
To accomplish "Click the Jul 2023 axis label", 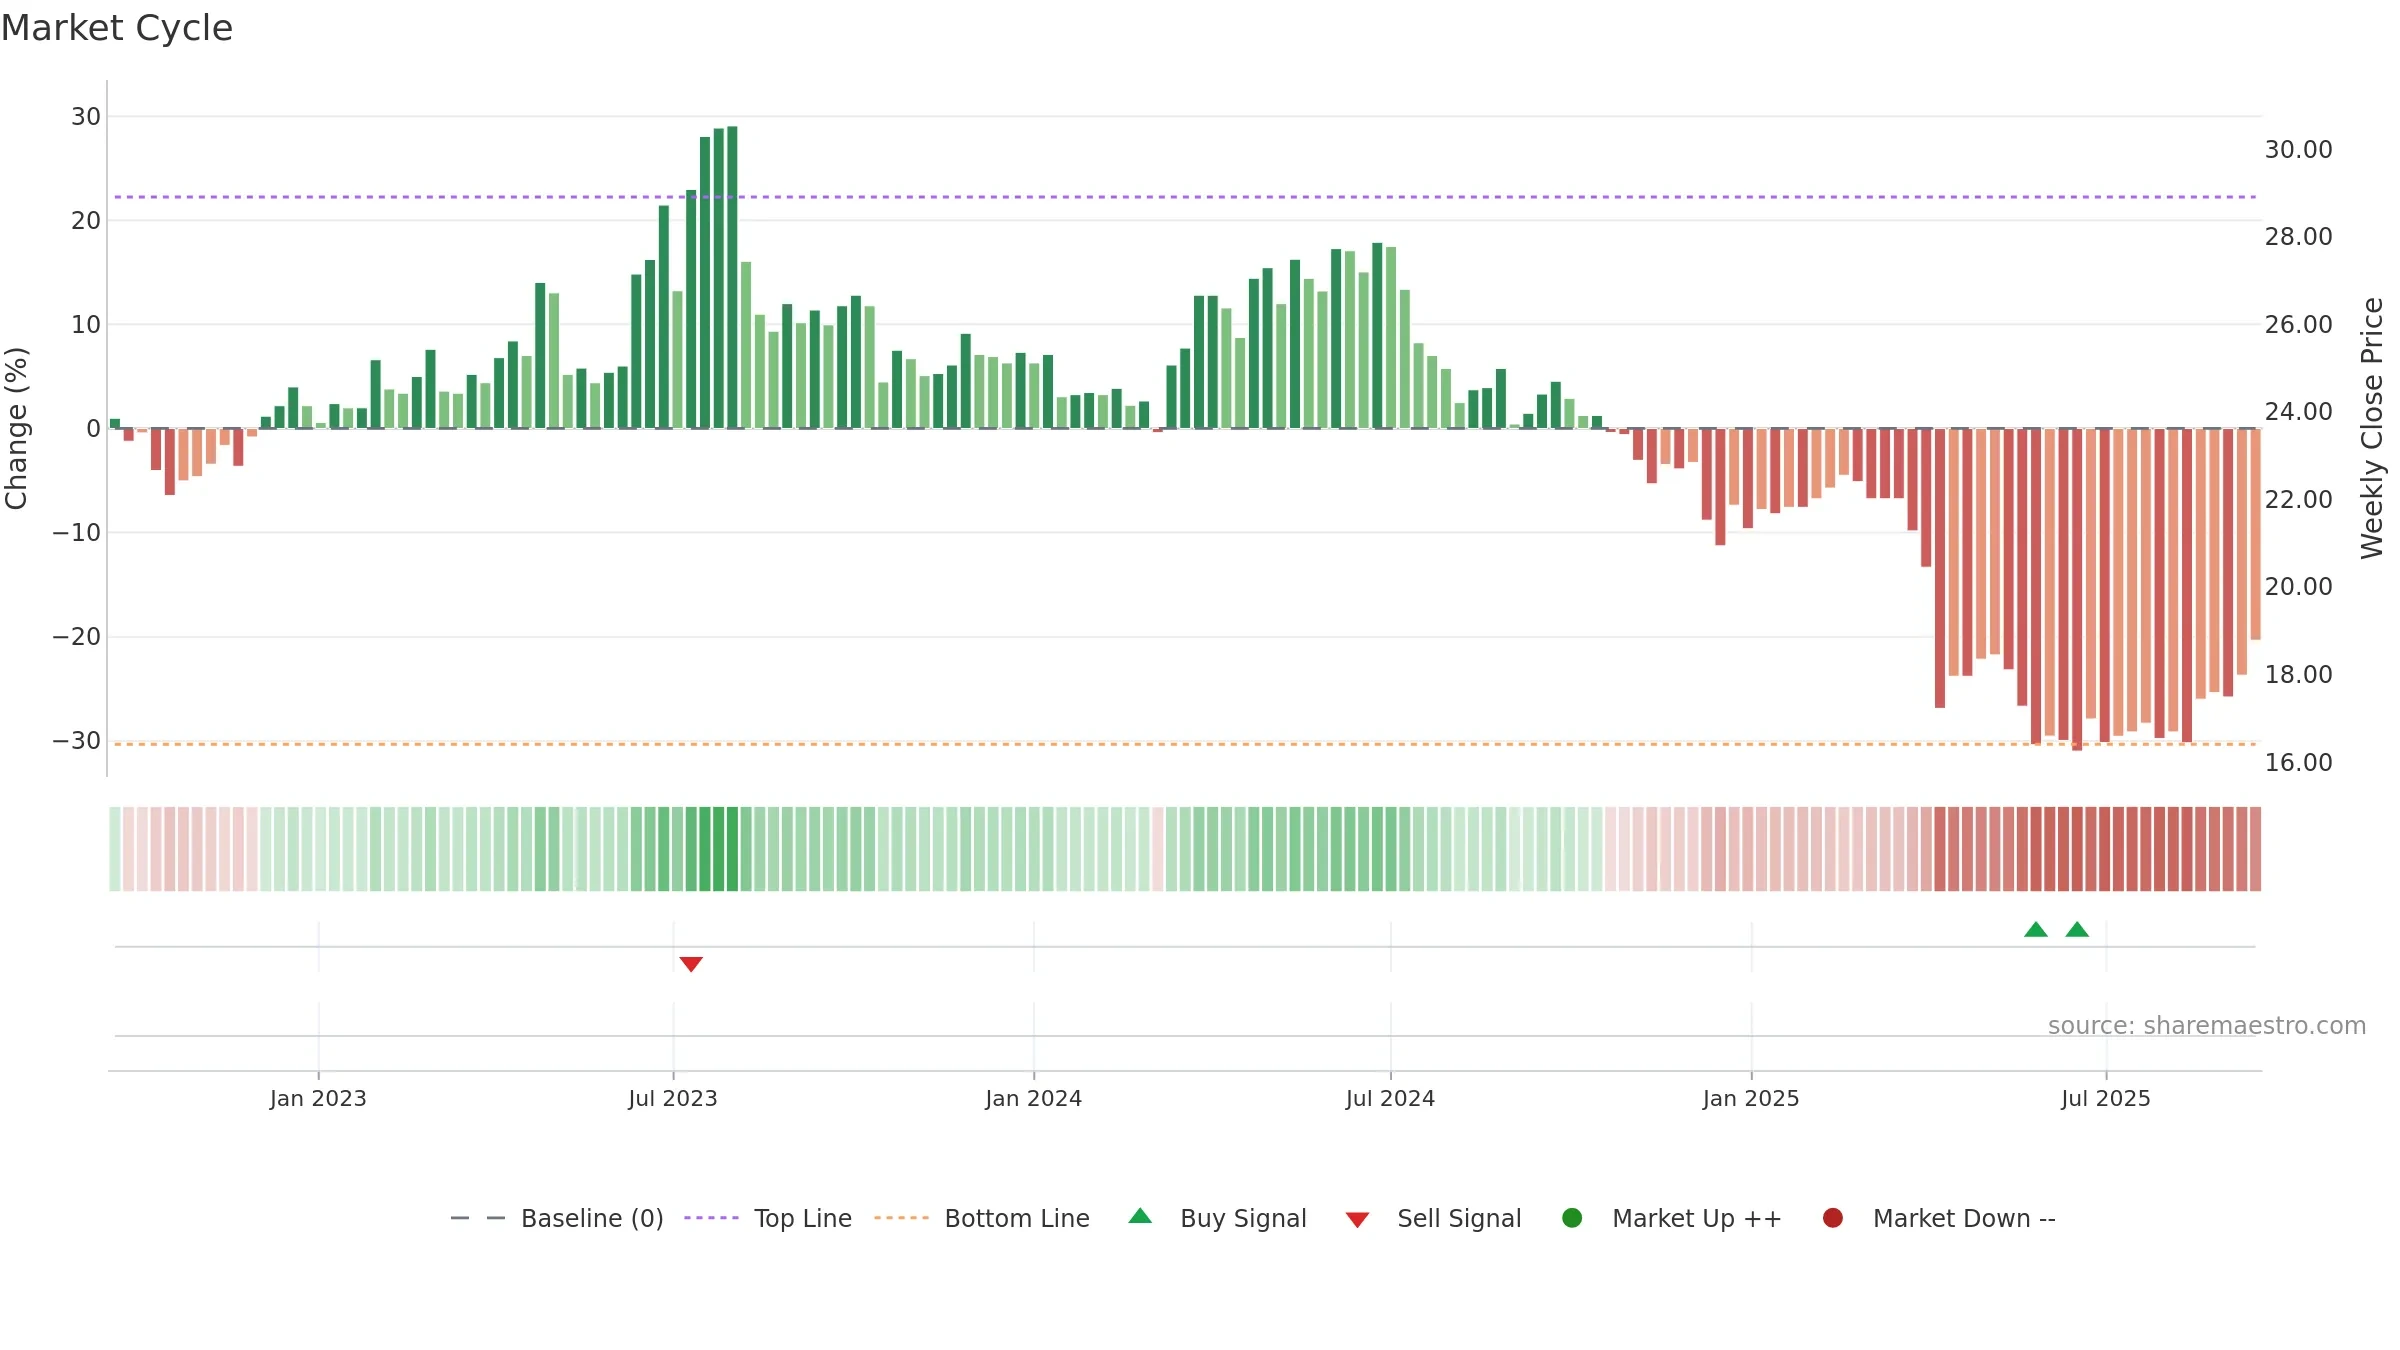I will coord(673,1098).
